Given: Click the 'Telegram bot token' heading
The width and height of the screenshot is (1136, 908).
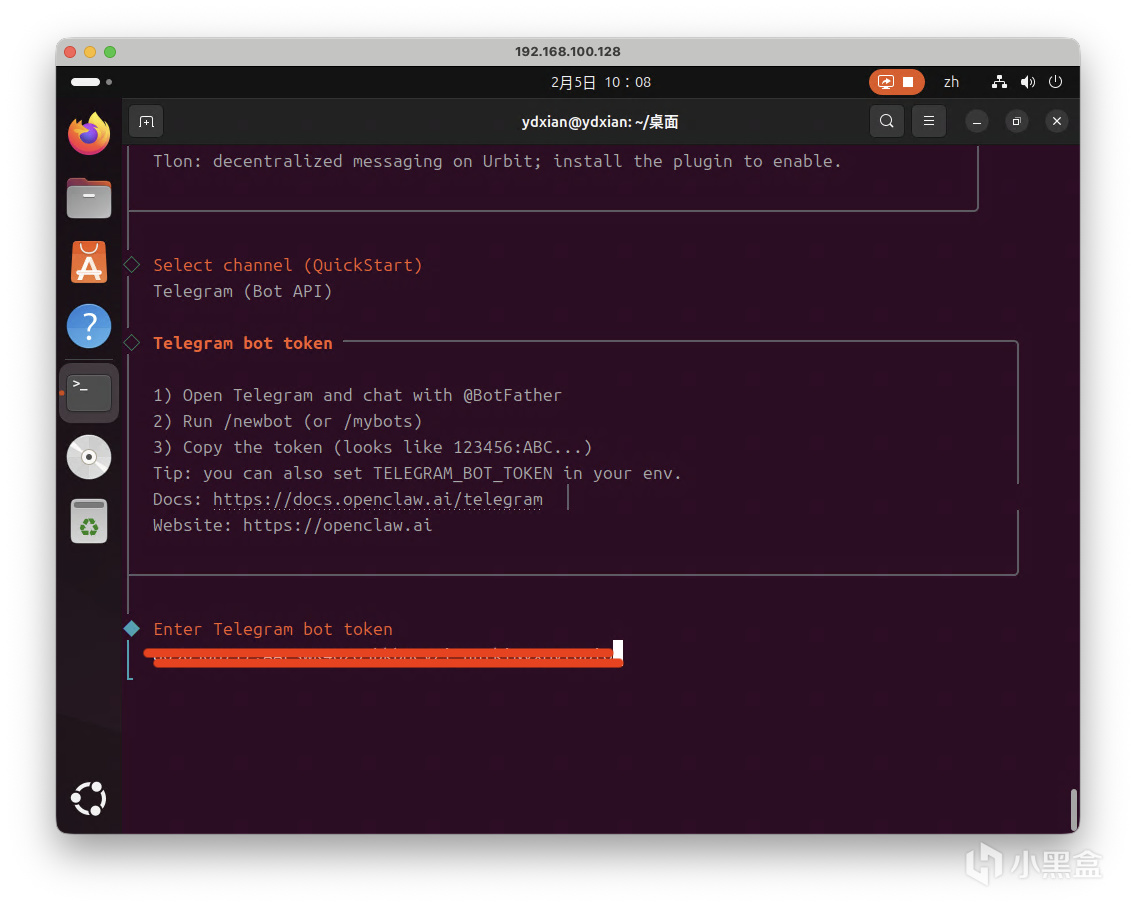Looking at the screenshot, I should point(243,343).
